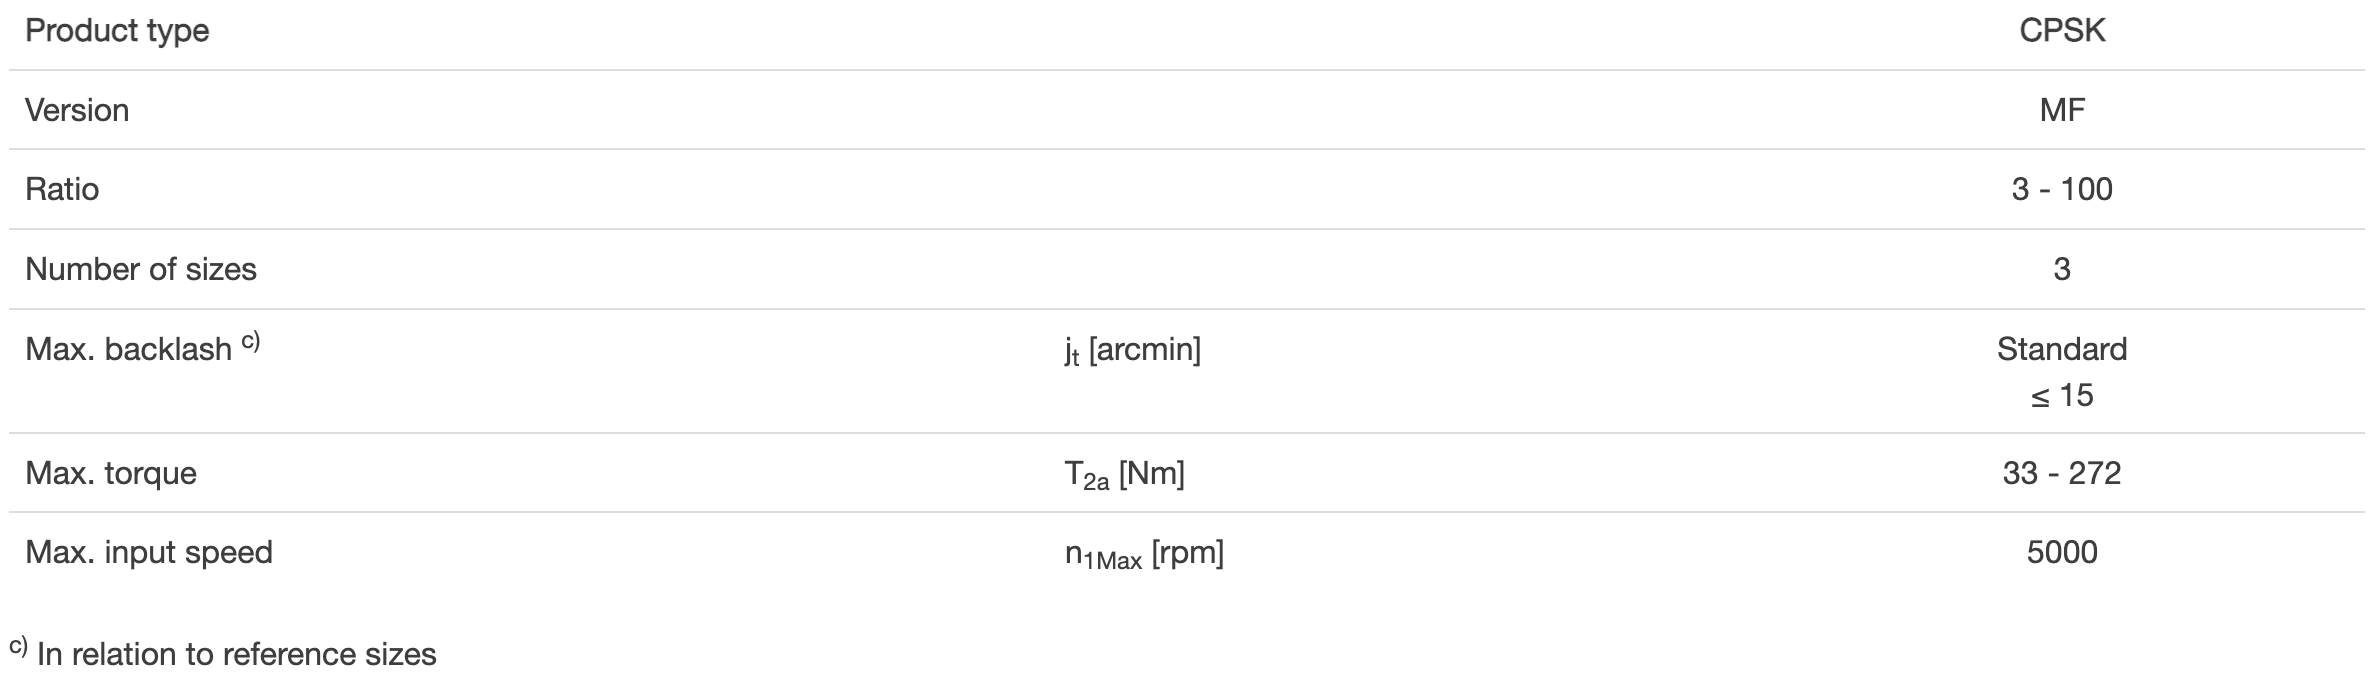This screenshot has width=2374, height=678.
Task: Select the MF version value
Action: (x=2062, y=110)
